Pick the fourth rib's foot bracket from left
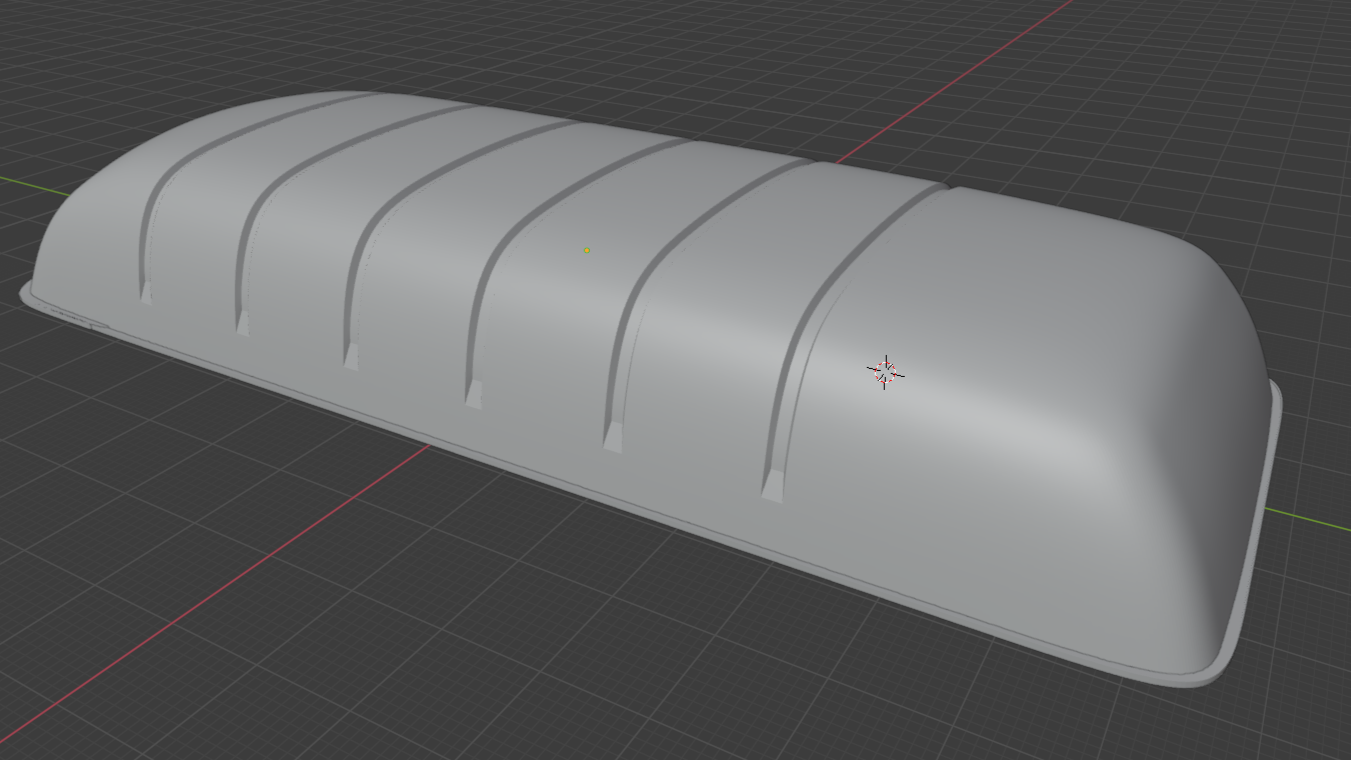The image size is (1351, 760). (x=474, y=394)
